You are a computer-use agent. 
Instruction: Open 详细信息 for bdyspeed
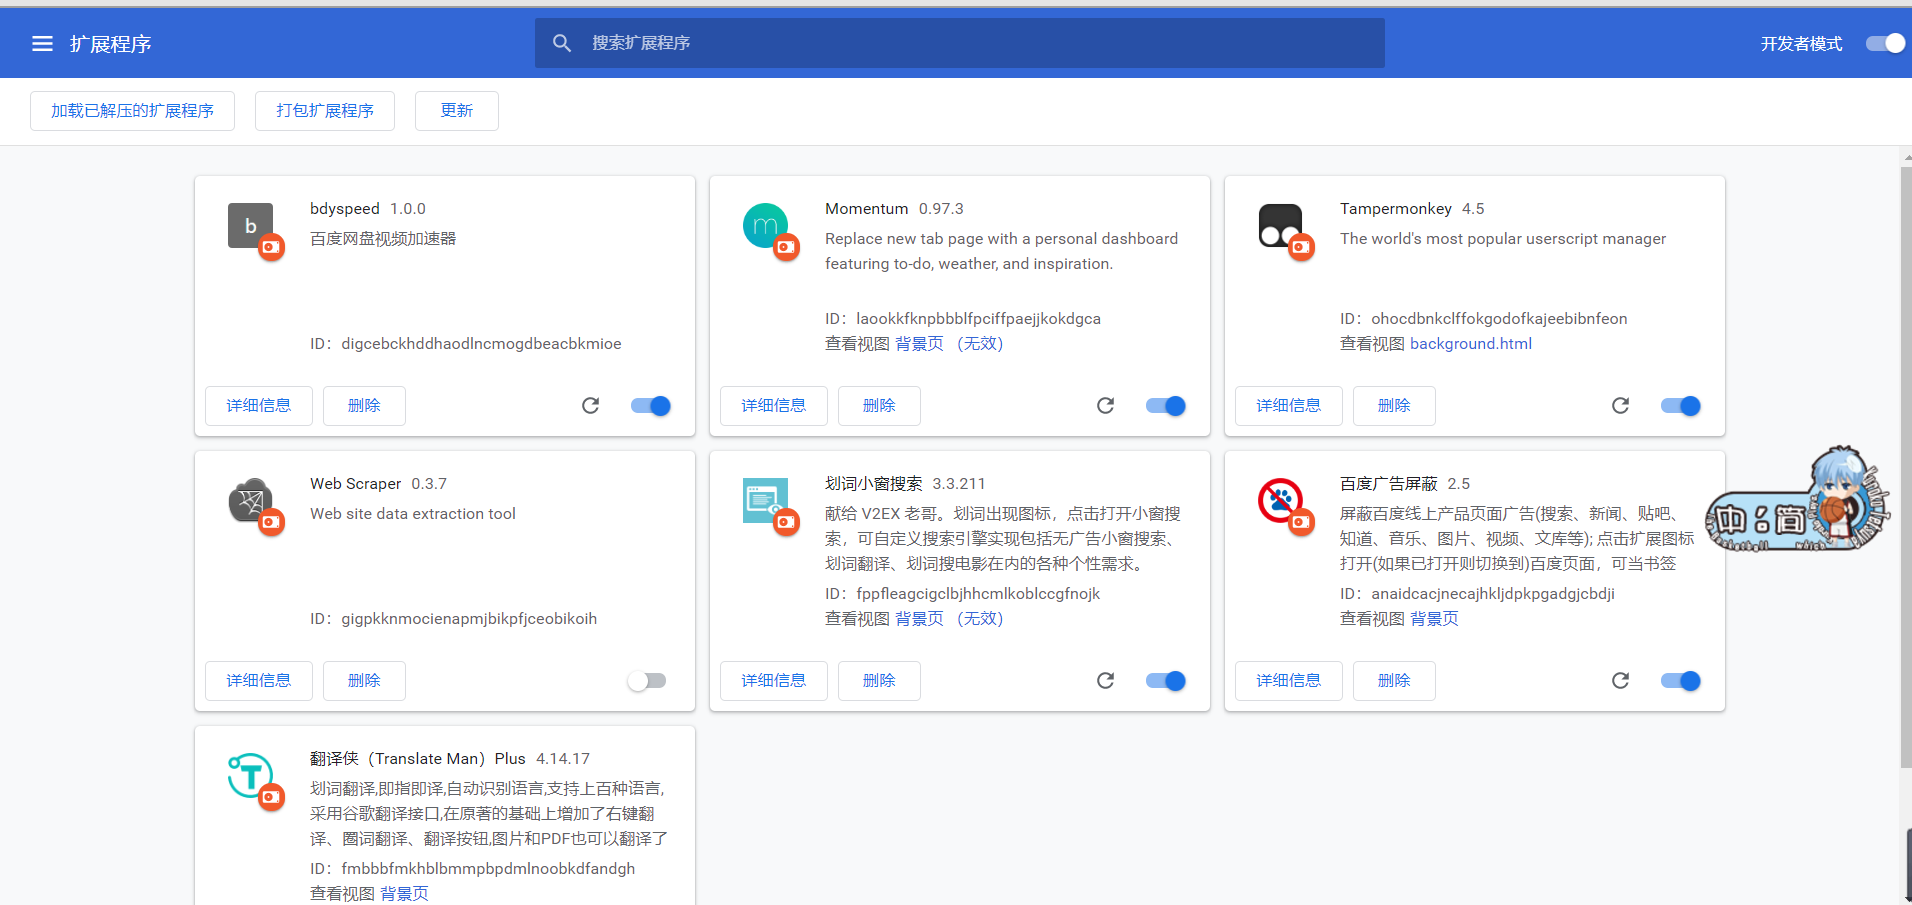[x=259, y=405]
